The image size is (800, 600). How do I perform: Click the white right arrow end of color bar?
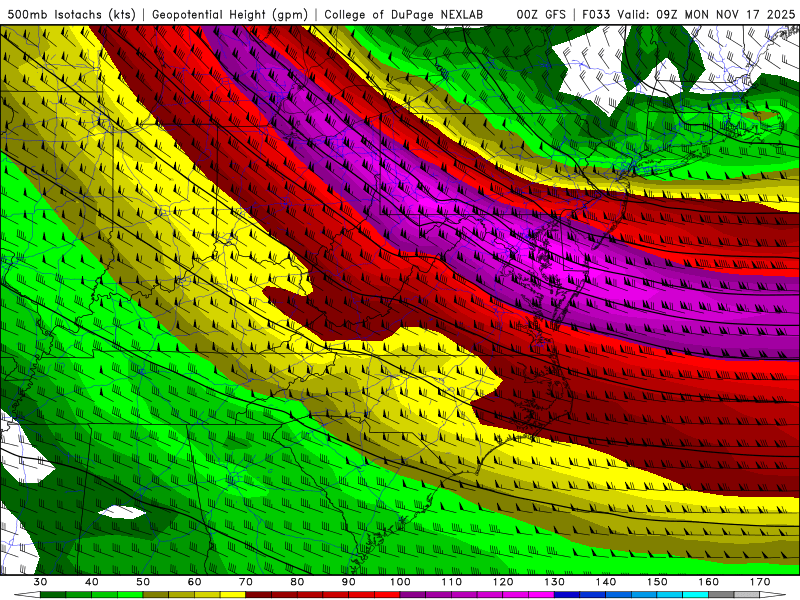(773, 595)
